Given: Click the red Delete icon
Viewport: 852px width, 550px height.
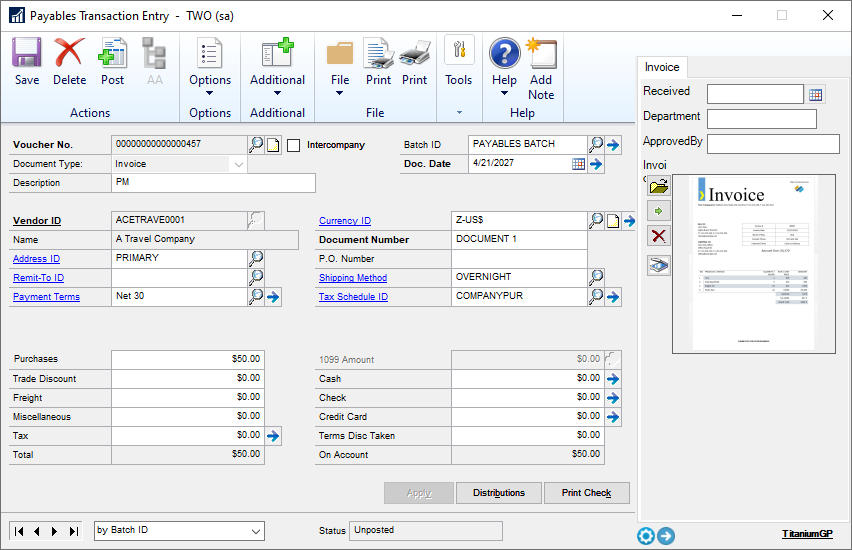Looking at the screenshot, I should click(x=69, y=53).
